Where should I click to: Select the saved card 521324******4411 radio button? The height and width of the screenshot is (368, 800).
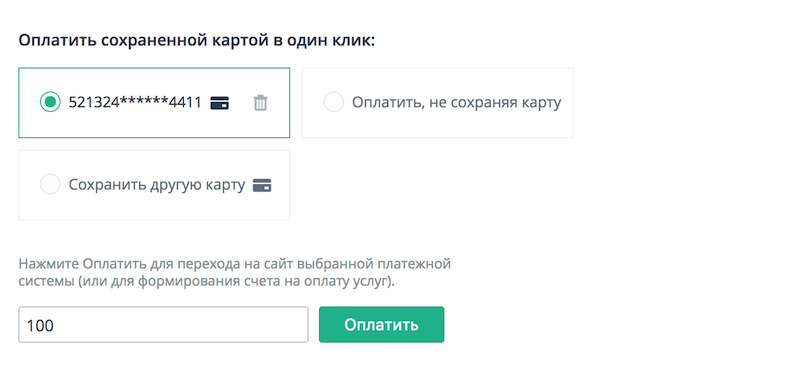(x=50, y=102)
